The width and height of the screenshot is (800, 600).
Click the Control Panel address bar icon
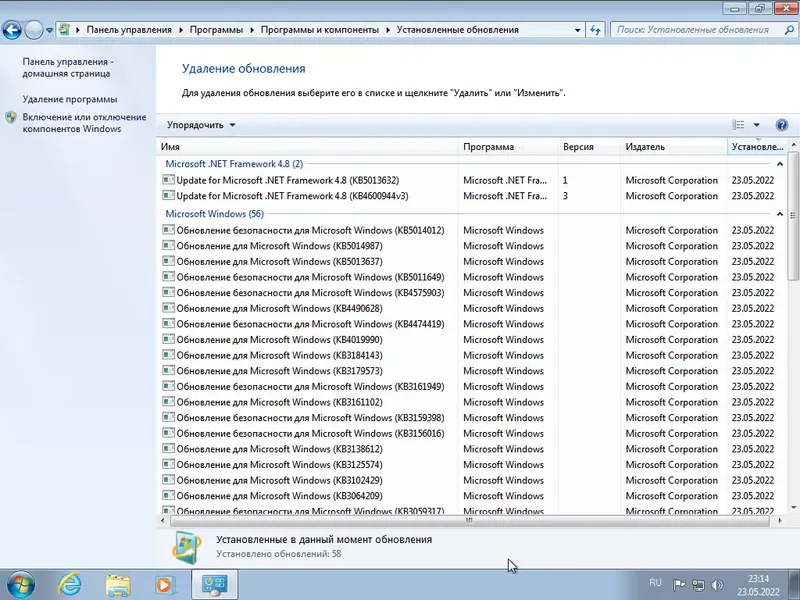point(64,30)
